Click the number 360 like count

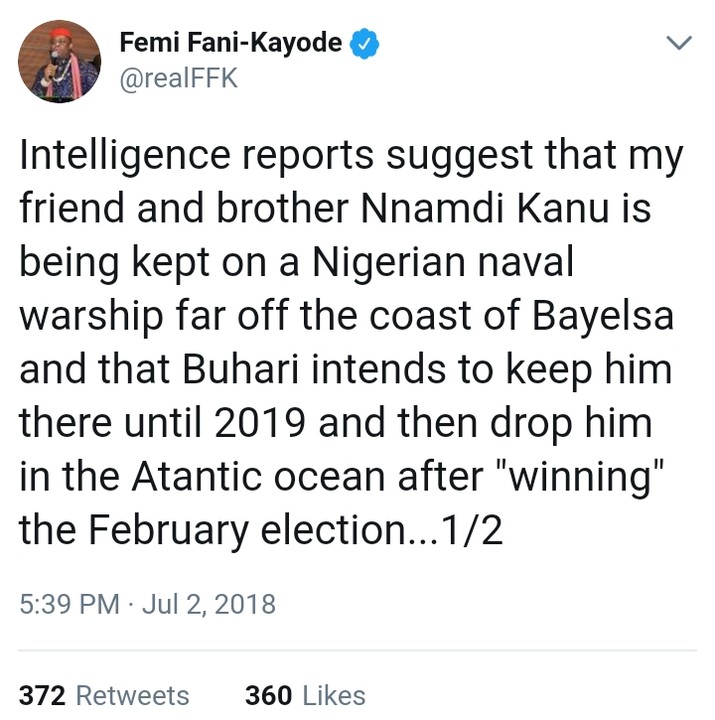click(267, 695)
